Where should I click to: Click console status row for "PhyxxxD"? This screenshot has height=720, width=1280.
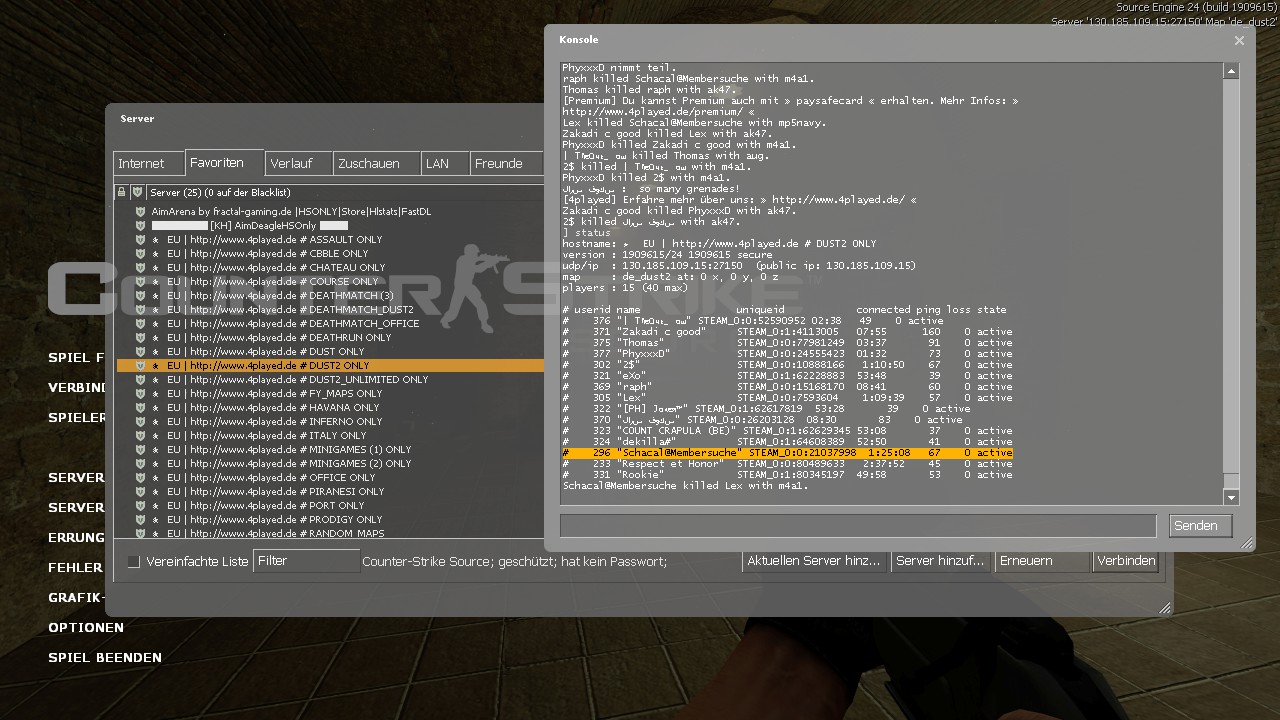787,354
